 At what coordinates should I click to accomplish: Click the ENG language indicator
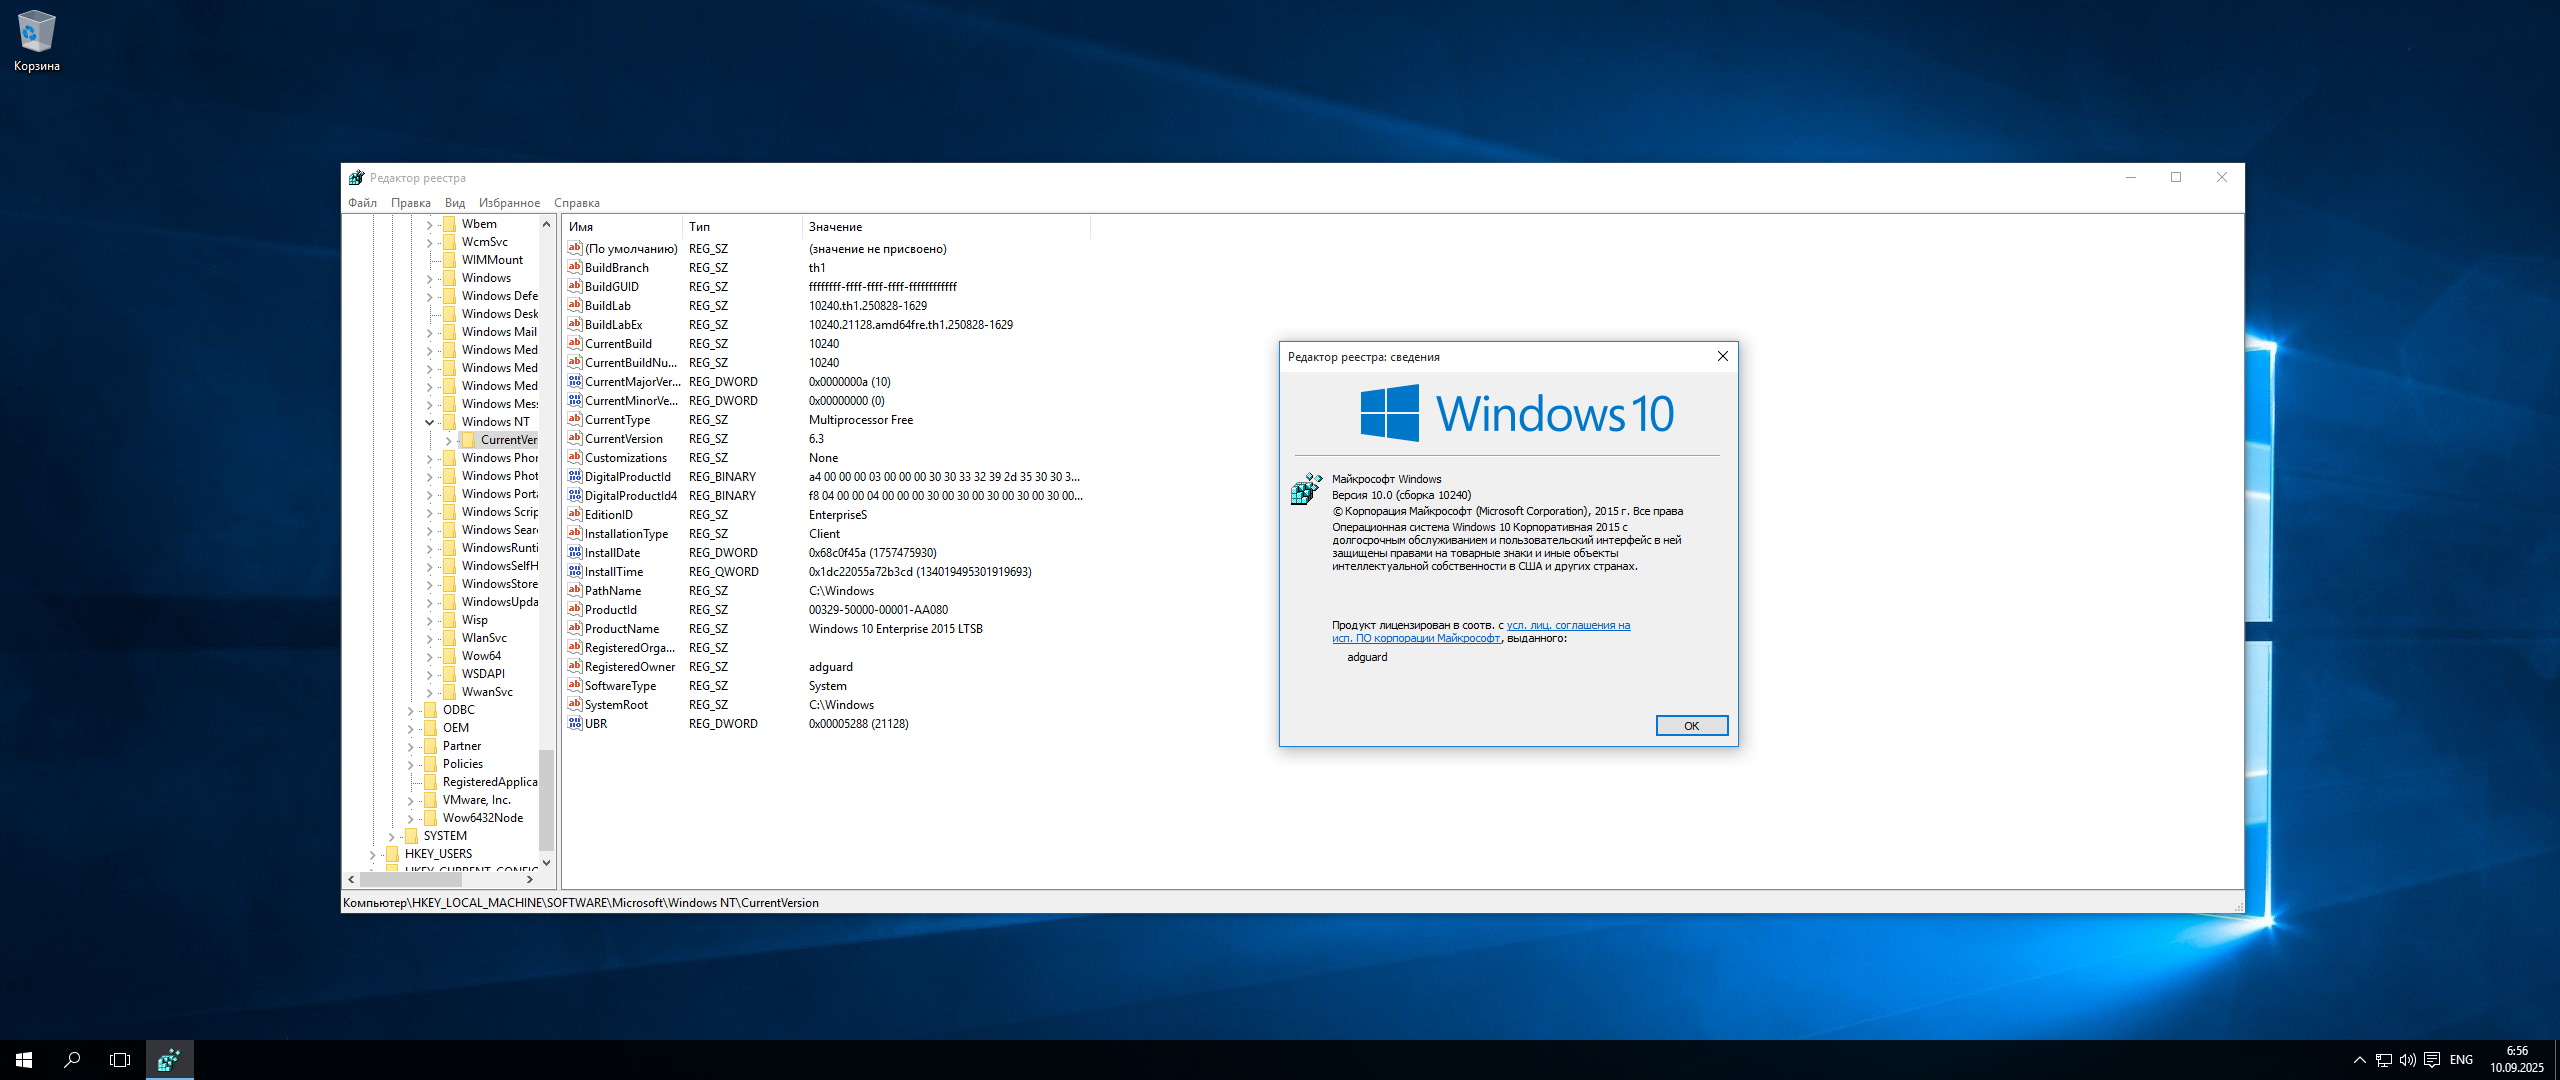click(x=2461, y=1060)
